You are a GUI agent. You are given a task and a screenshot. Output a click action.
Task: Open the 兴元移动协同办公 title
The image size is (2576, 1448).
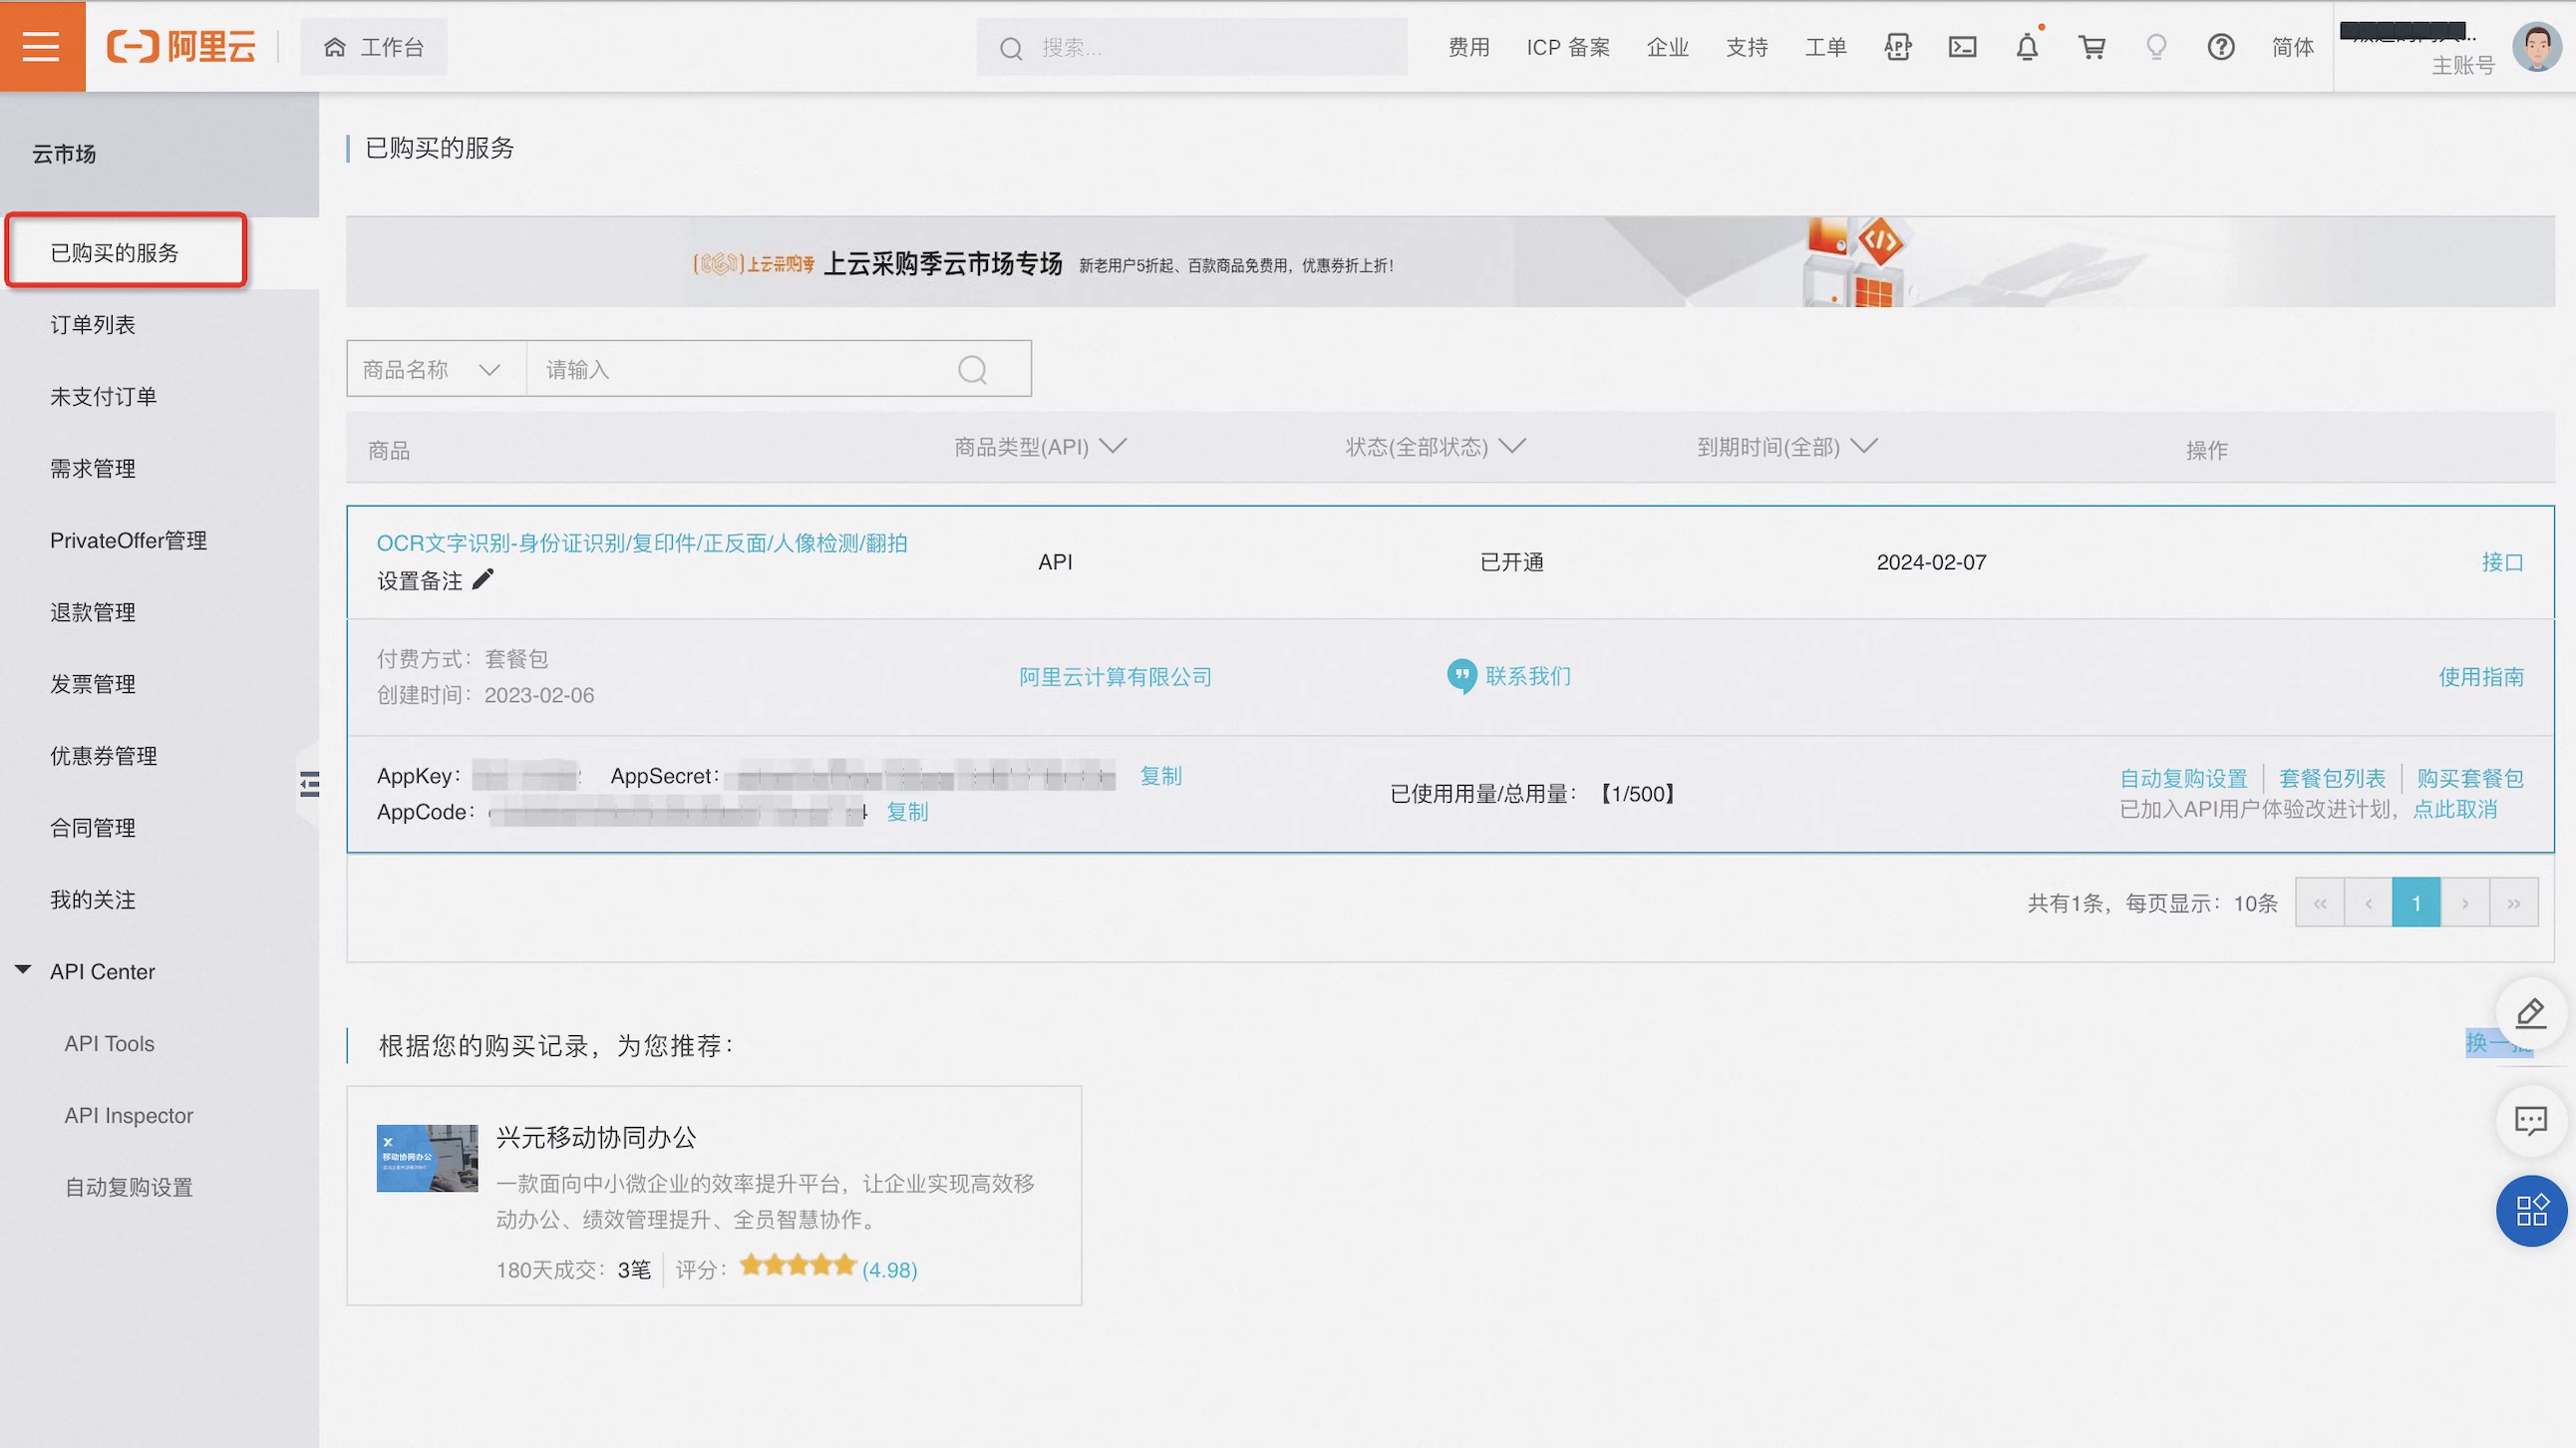pyautogui.click(x=596, y=1137)
